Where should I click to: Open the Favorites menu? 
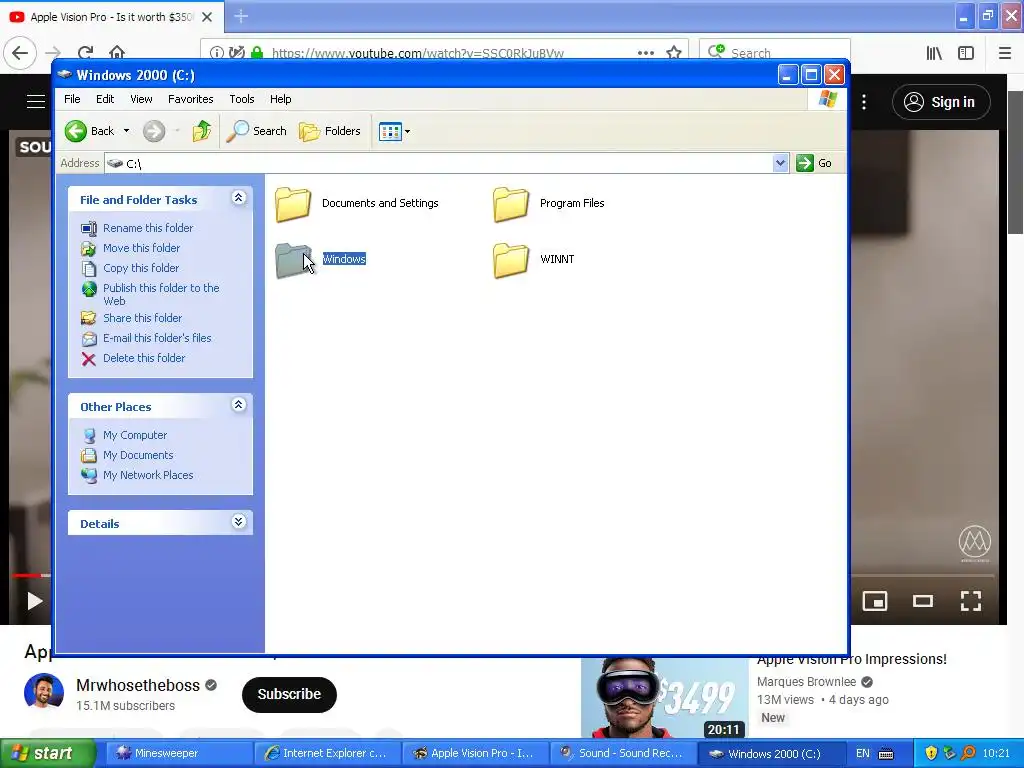(191, 99)
